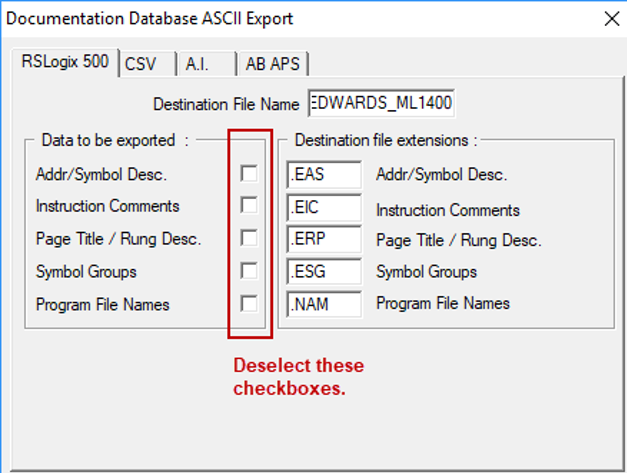Select the A.I. tab
This screenshot has width=627, height=473.
click(x=207, y=64)
